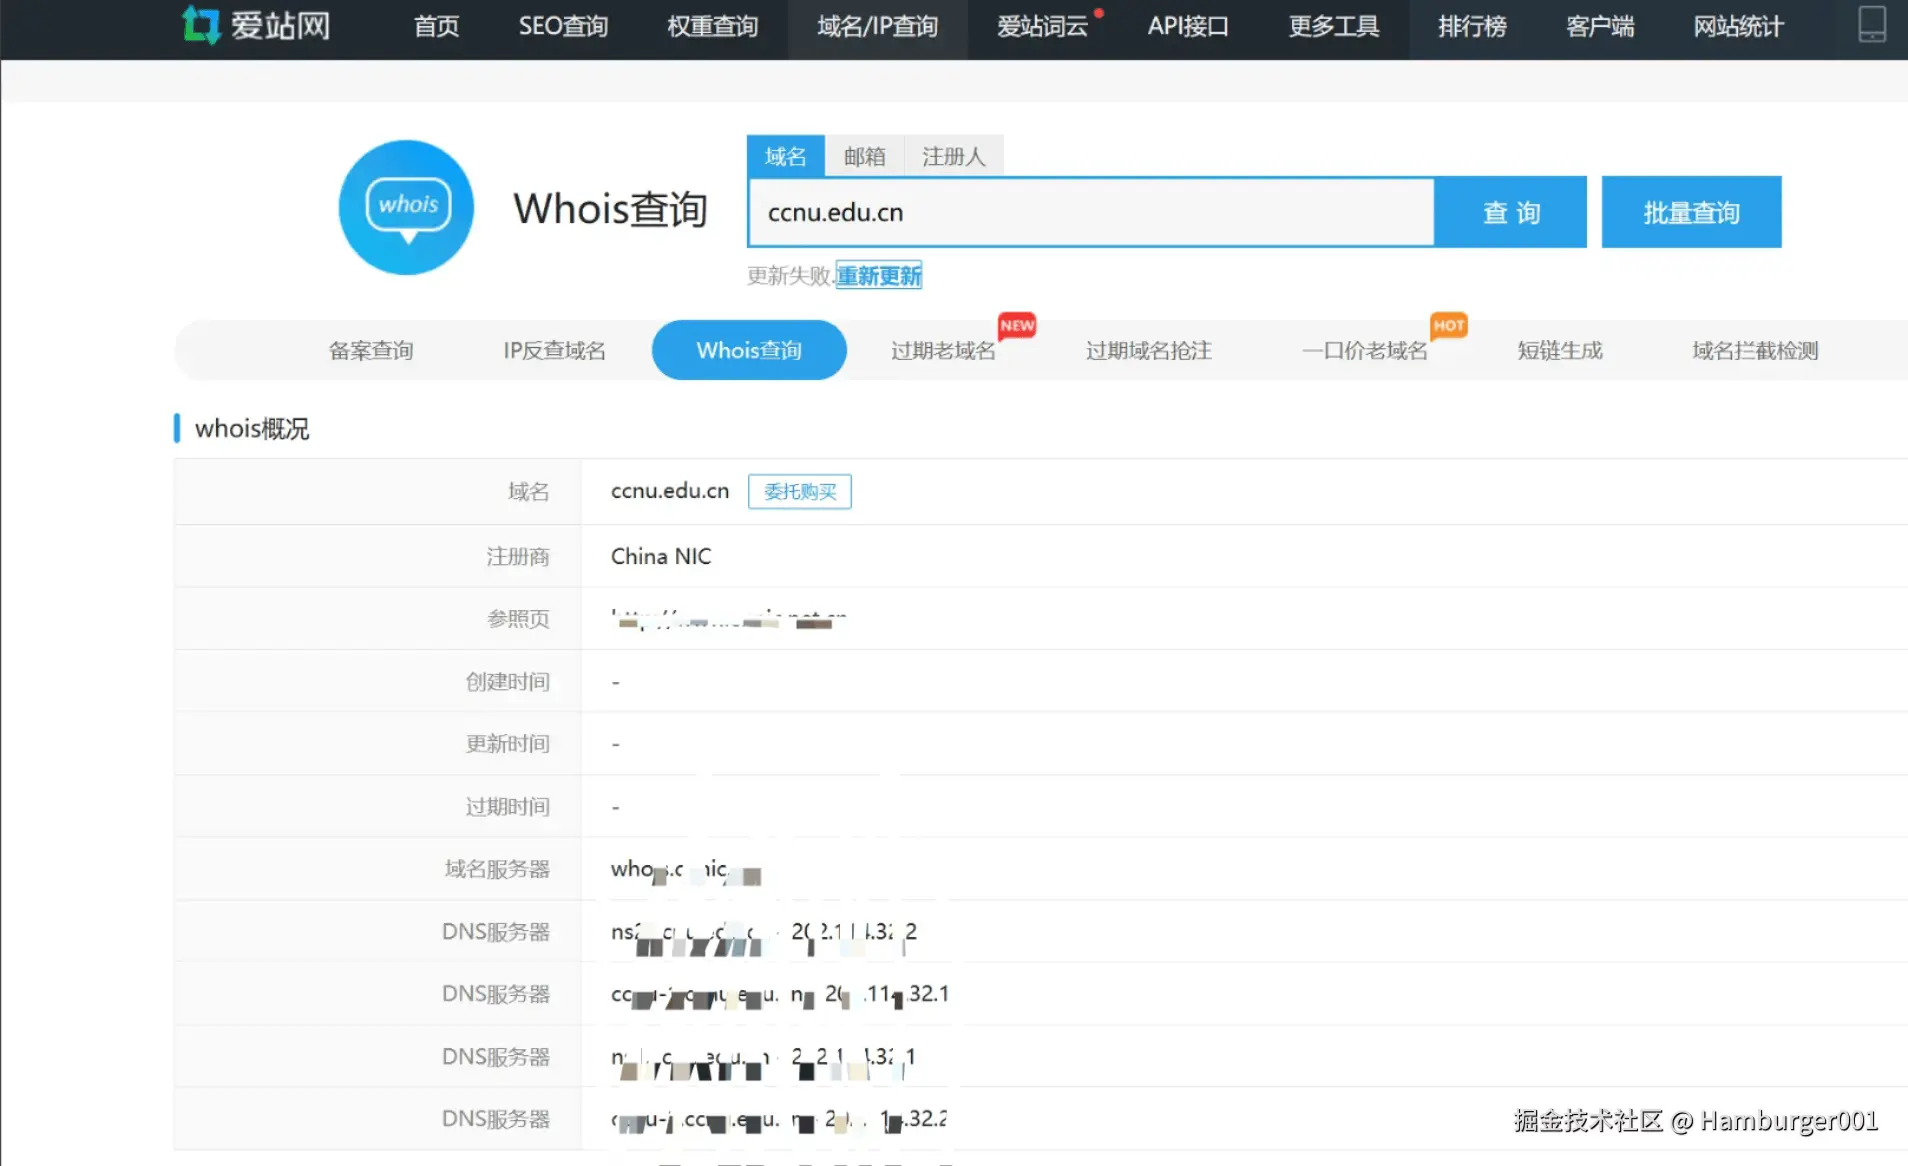Click the 批量查询 button
This screenshot has width=1908, height=1166.
point(1692,212)
